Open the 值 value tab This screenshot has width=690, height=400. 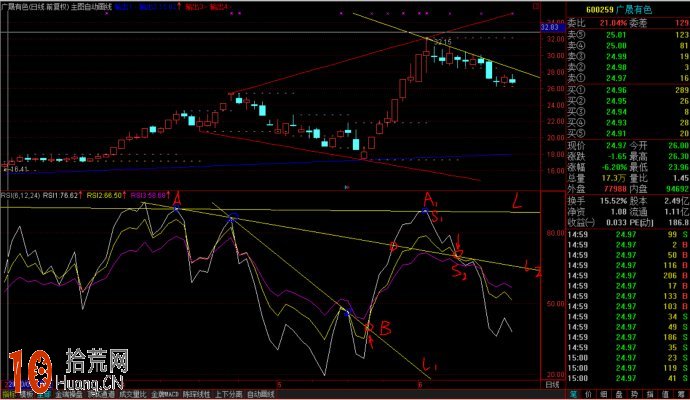click(665, 394)
